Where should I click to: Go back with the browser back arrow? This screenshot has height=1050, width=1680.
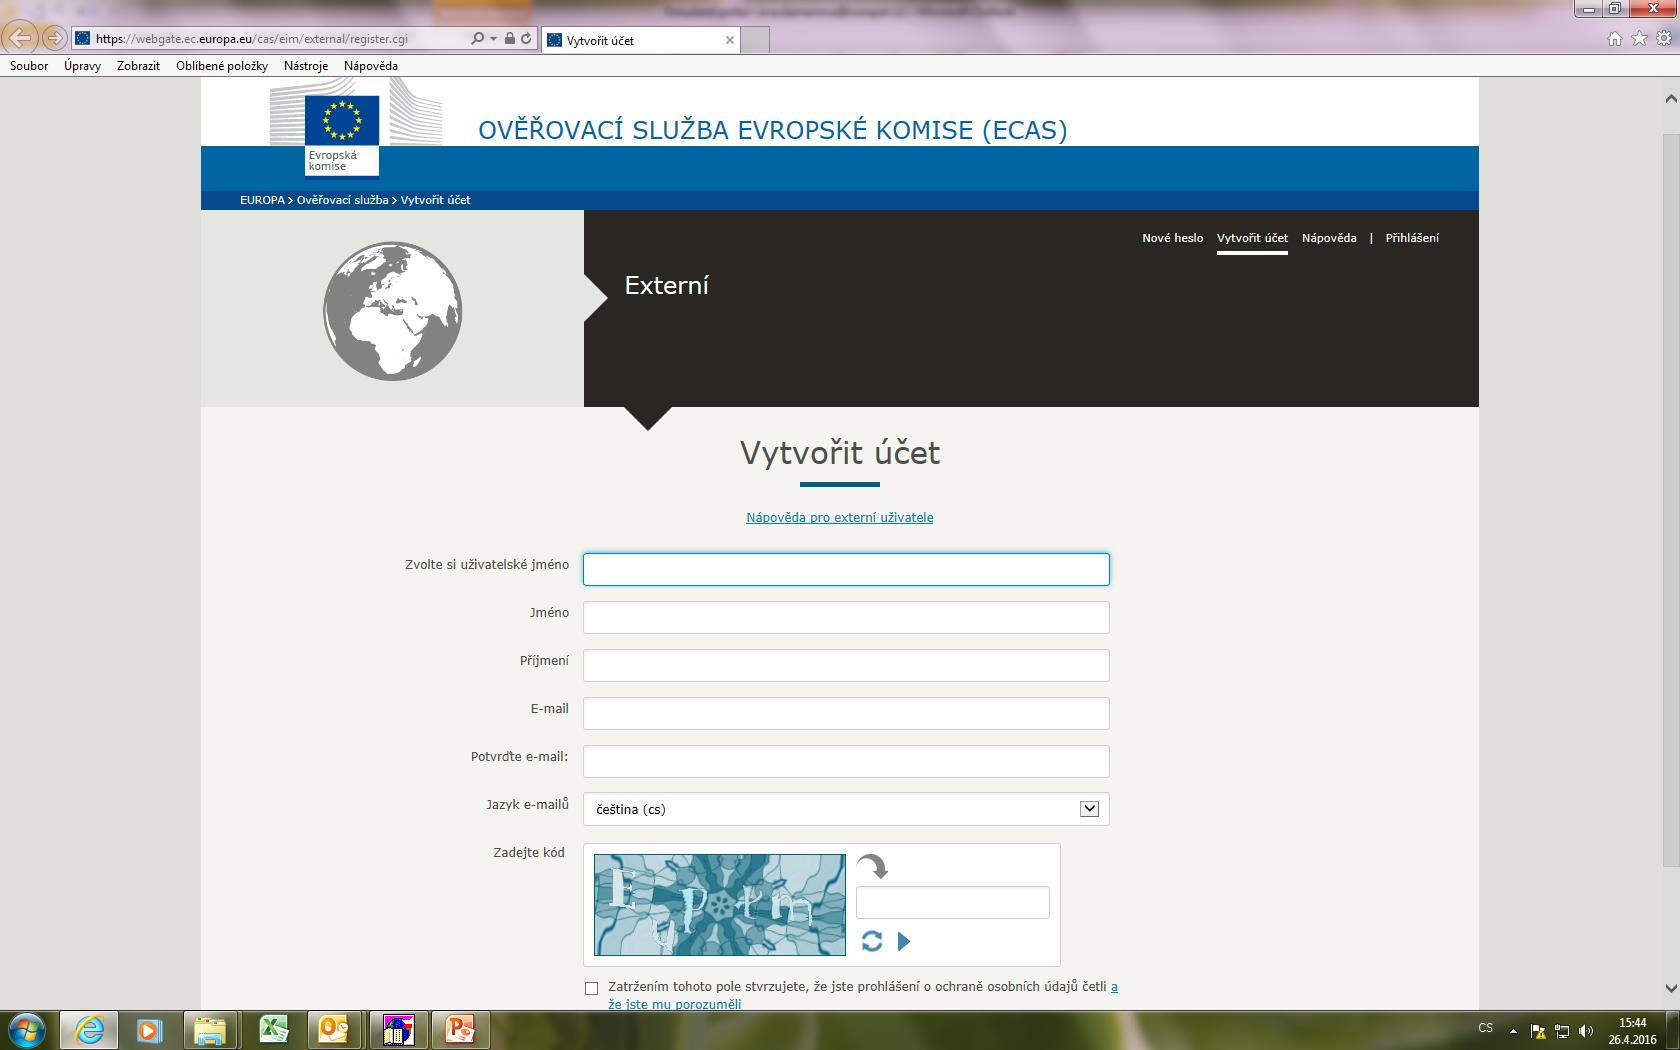tap(21, 39)
